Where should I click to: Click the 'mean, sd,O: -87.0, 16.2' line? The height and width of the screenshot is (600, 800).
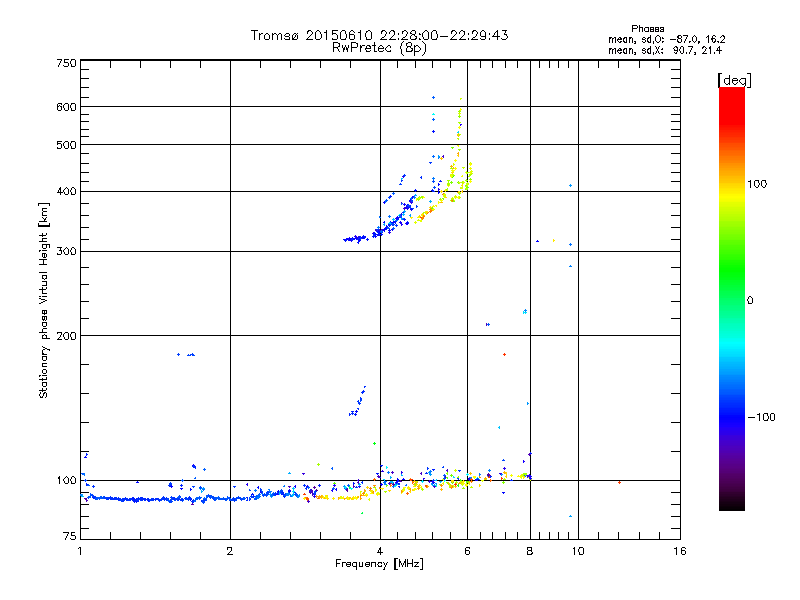(666, 39)
